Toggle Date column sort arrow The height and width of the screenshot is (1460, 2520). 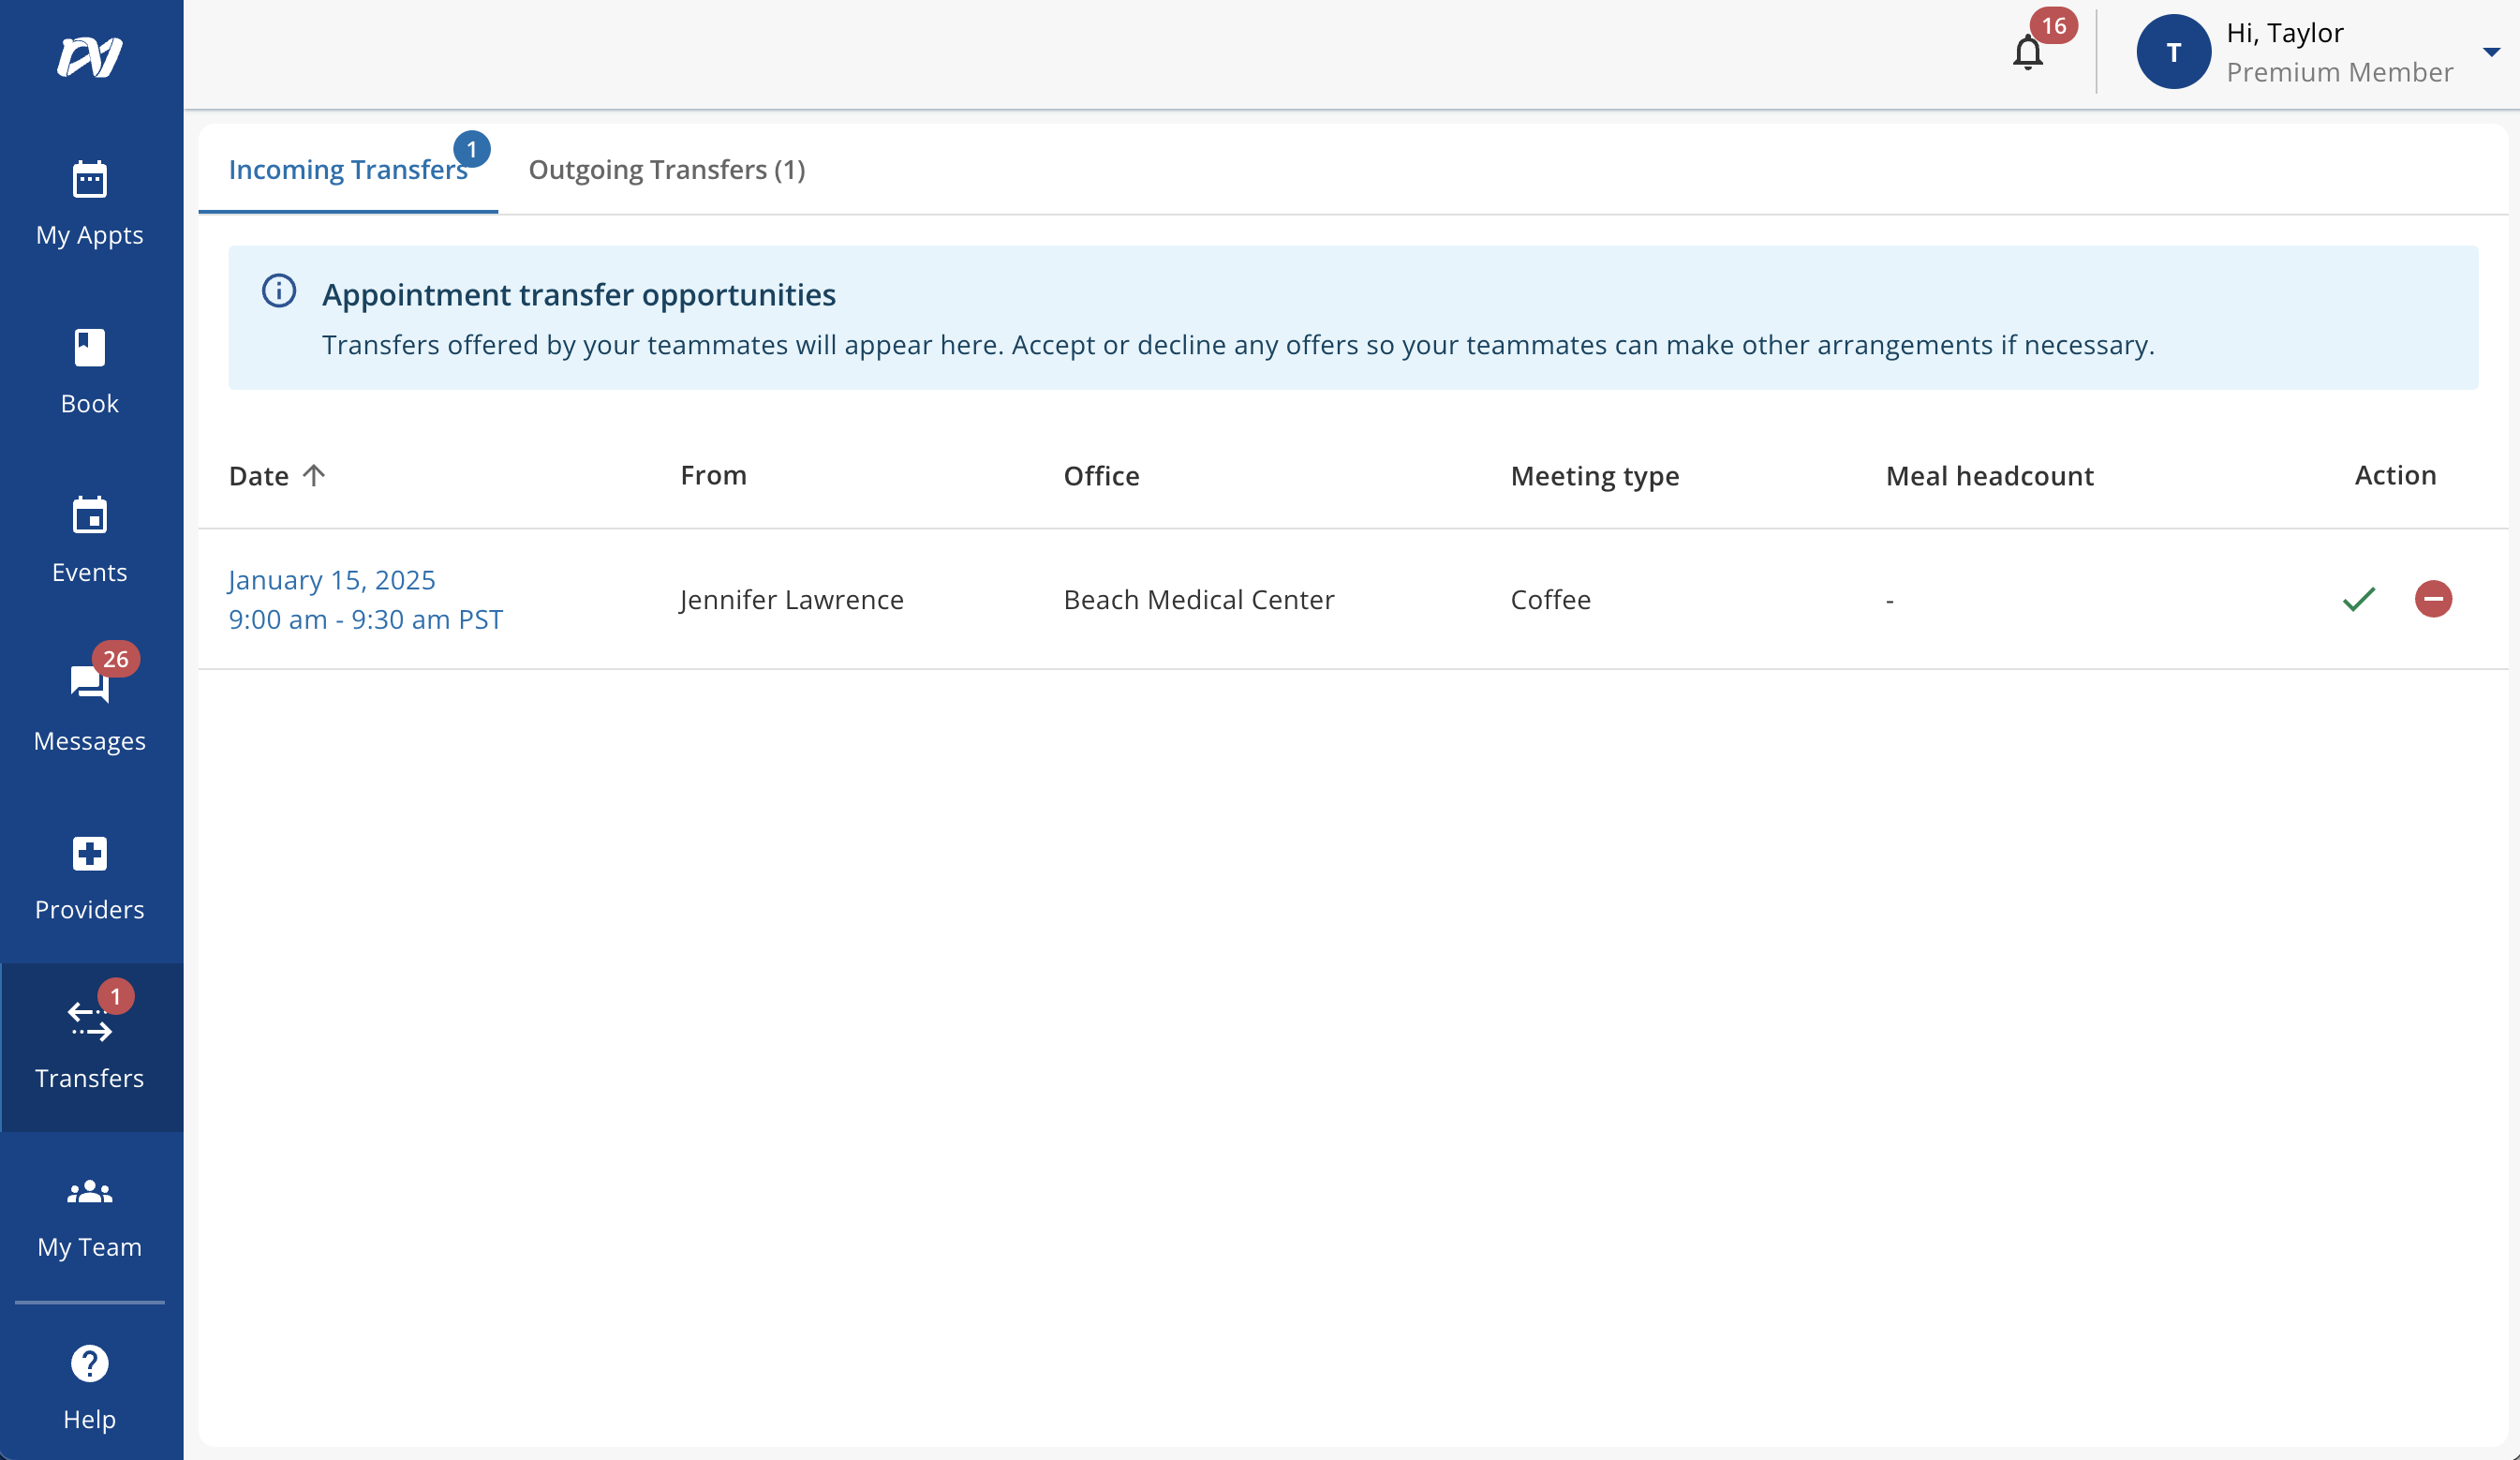point(314,475)
